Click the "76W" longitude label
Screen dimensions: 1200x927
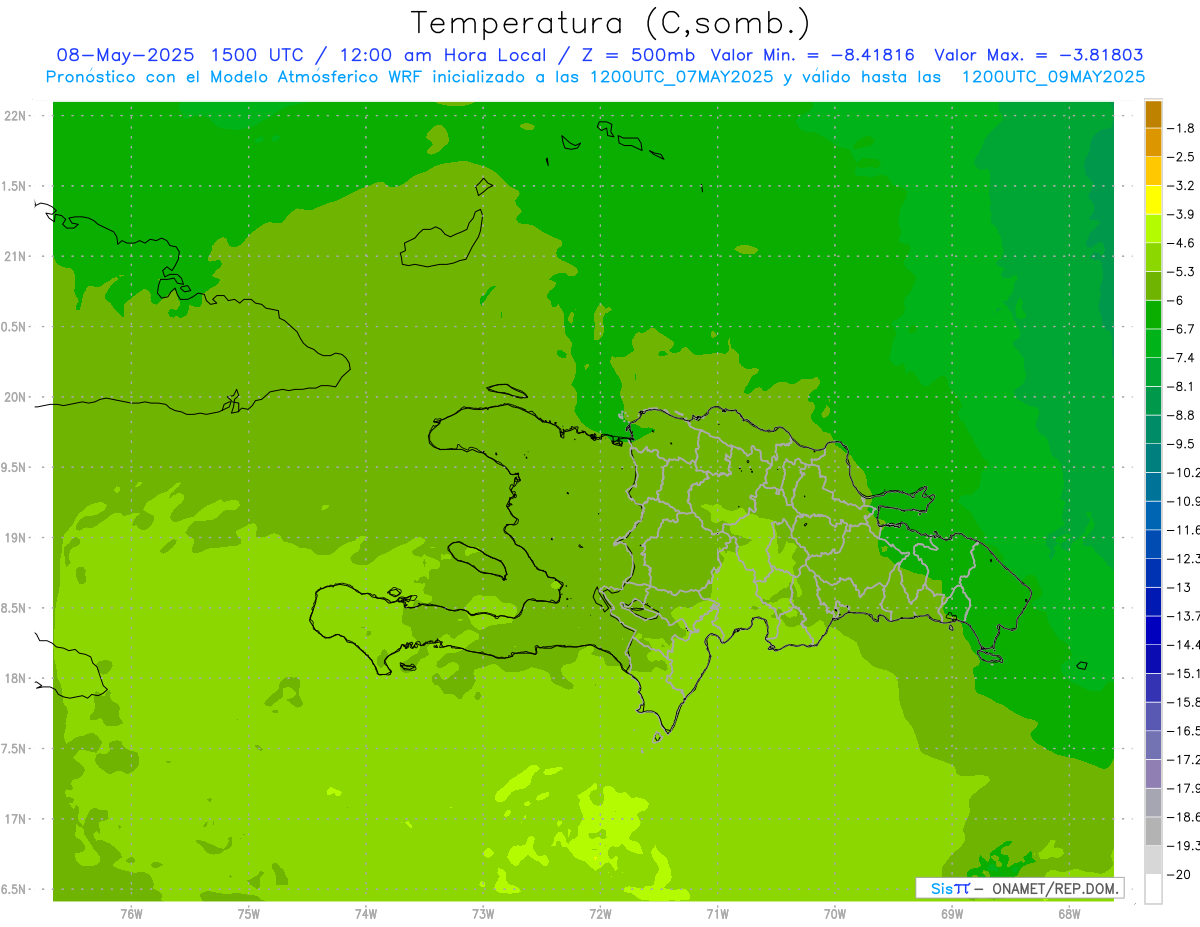(x=131, y=914)
